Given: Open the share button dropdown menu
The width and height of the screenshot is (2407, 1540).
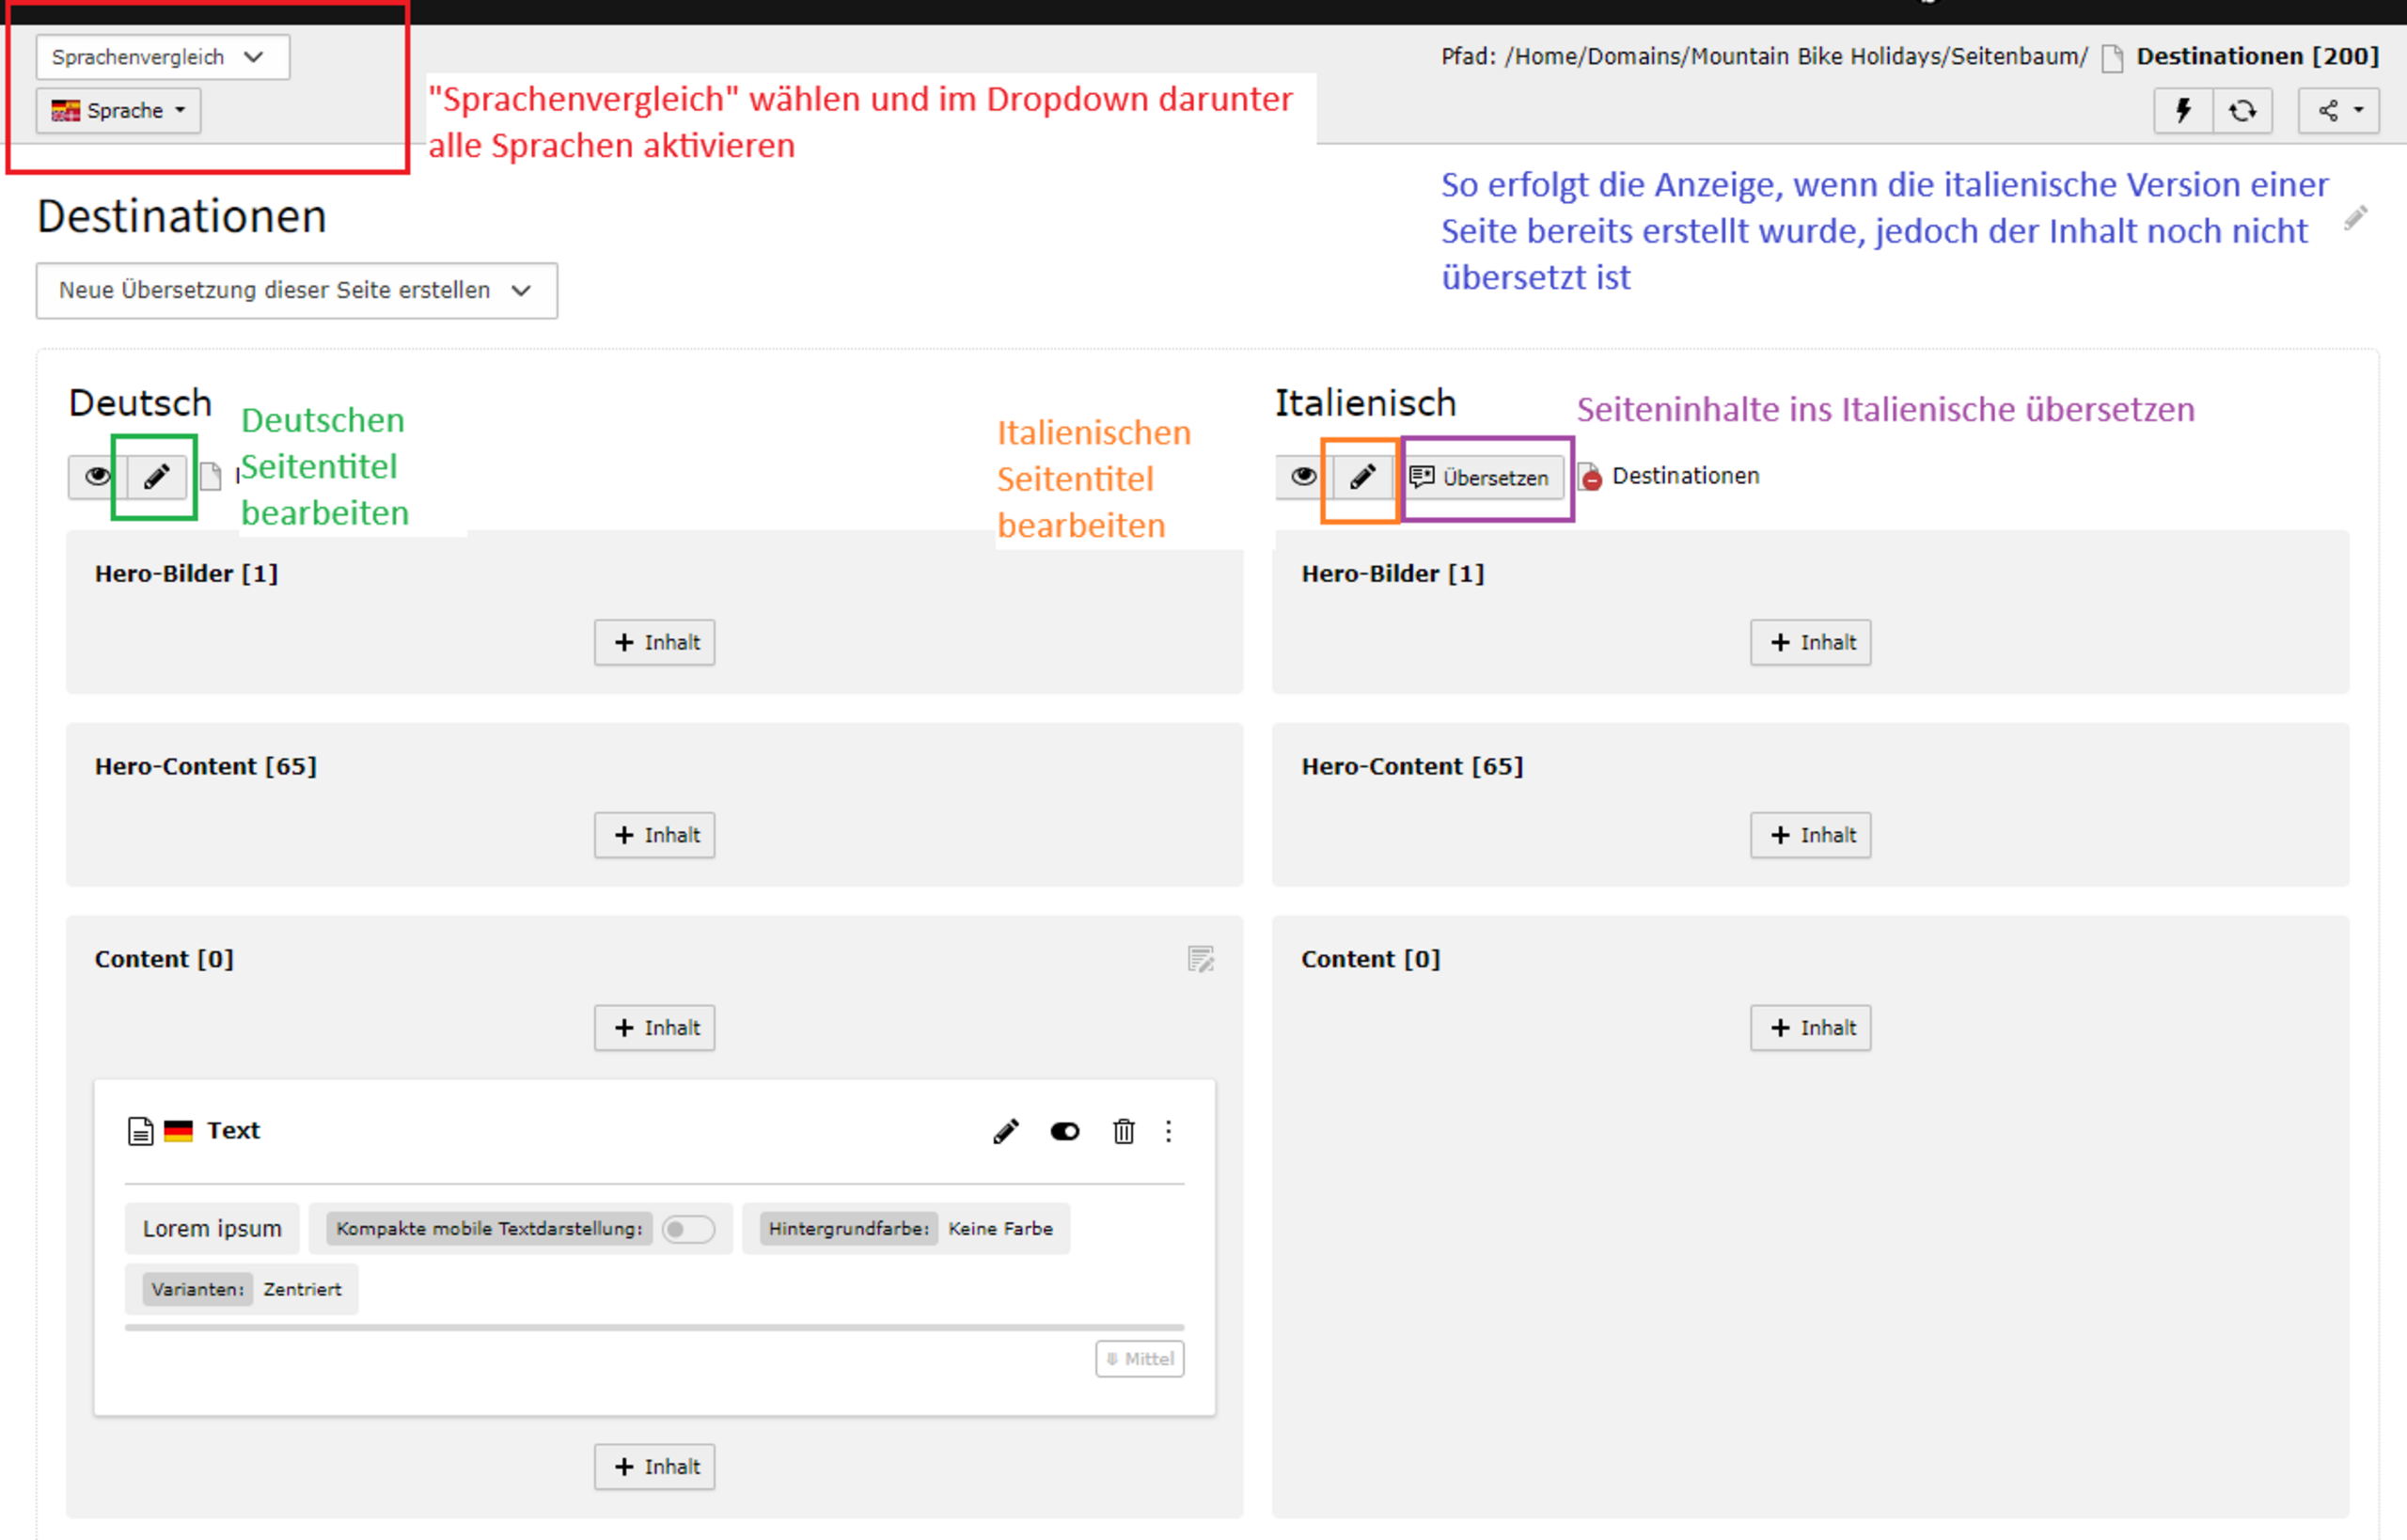Looking at the screenshot, I should (2338, 110).
